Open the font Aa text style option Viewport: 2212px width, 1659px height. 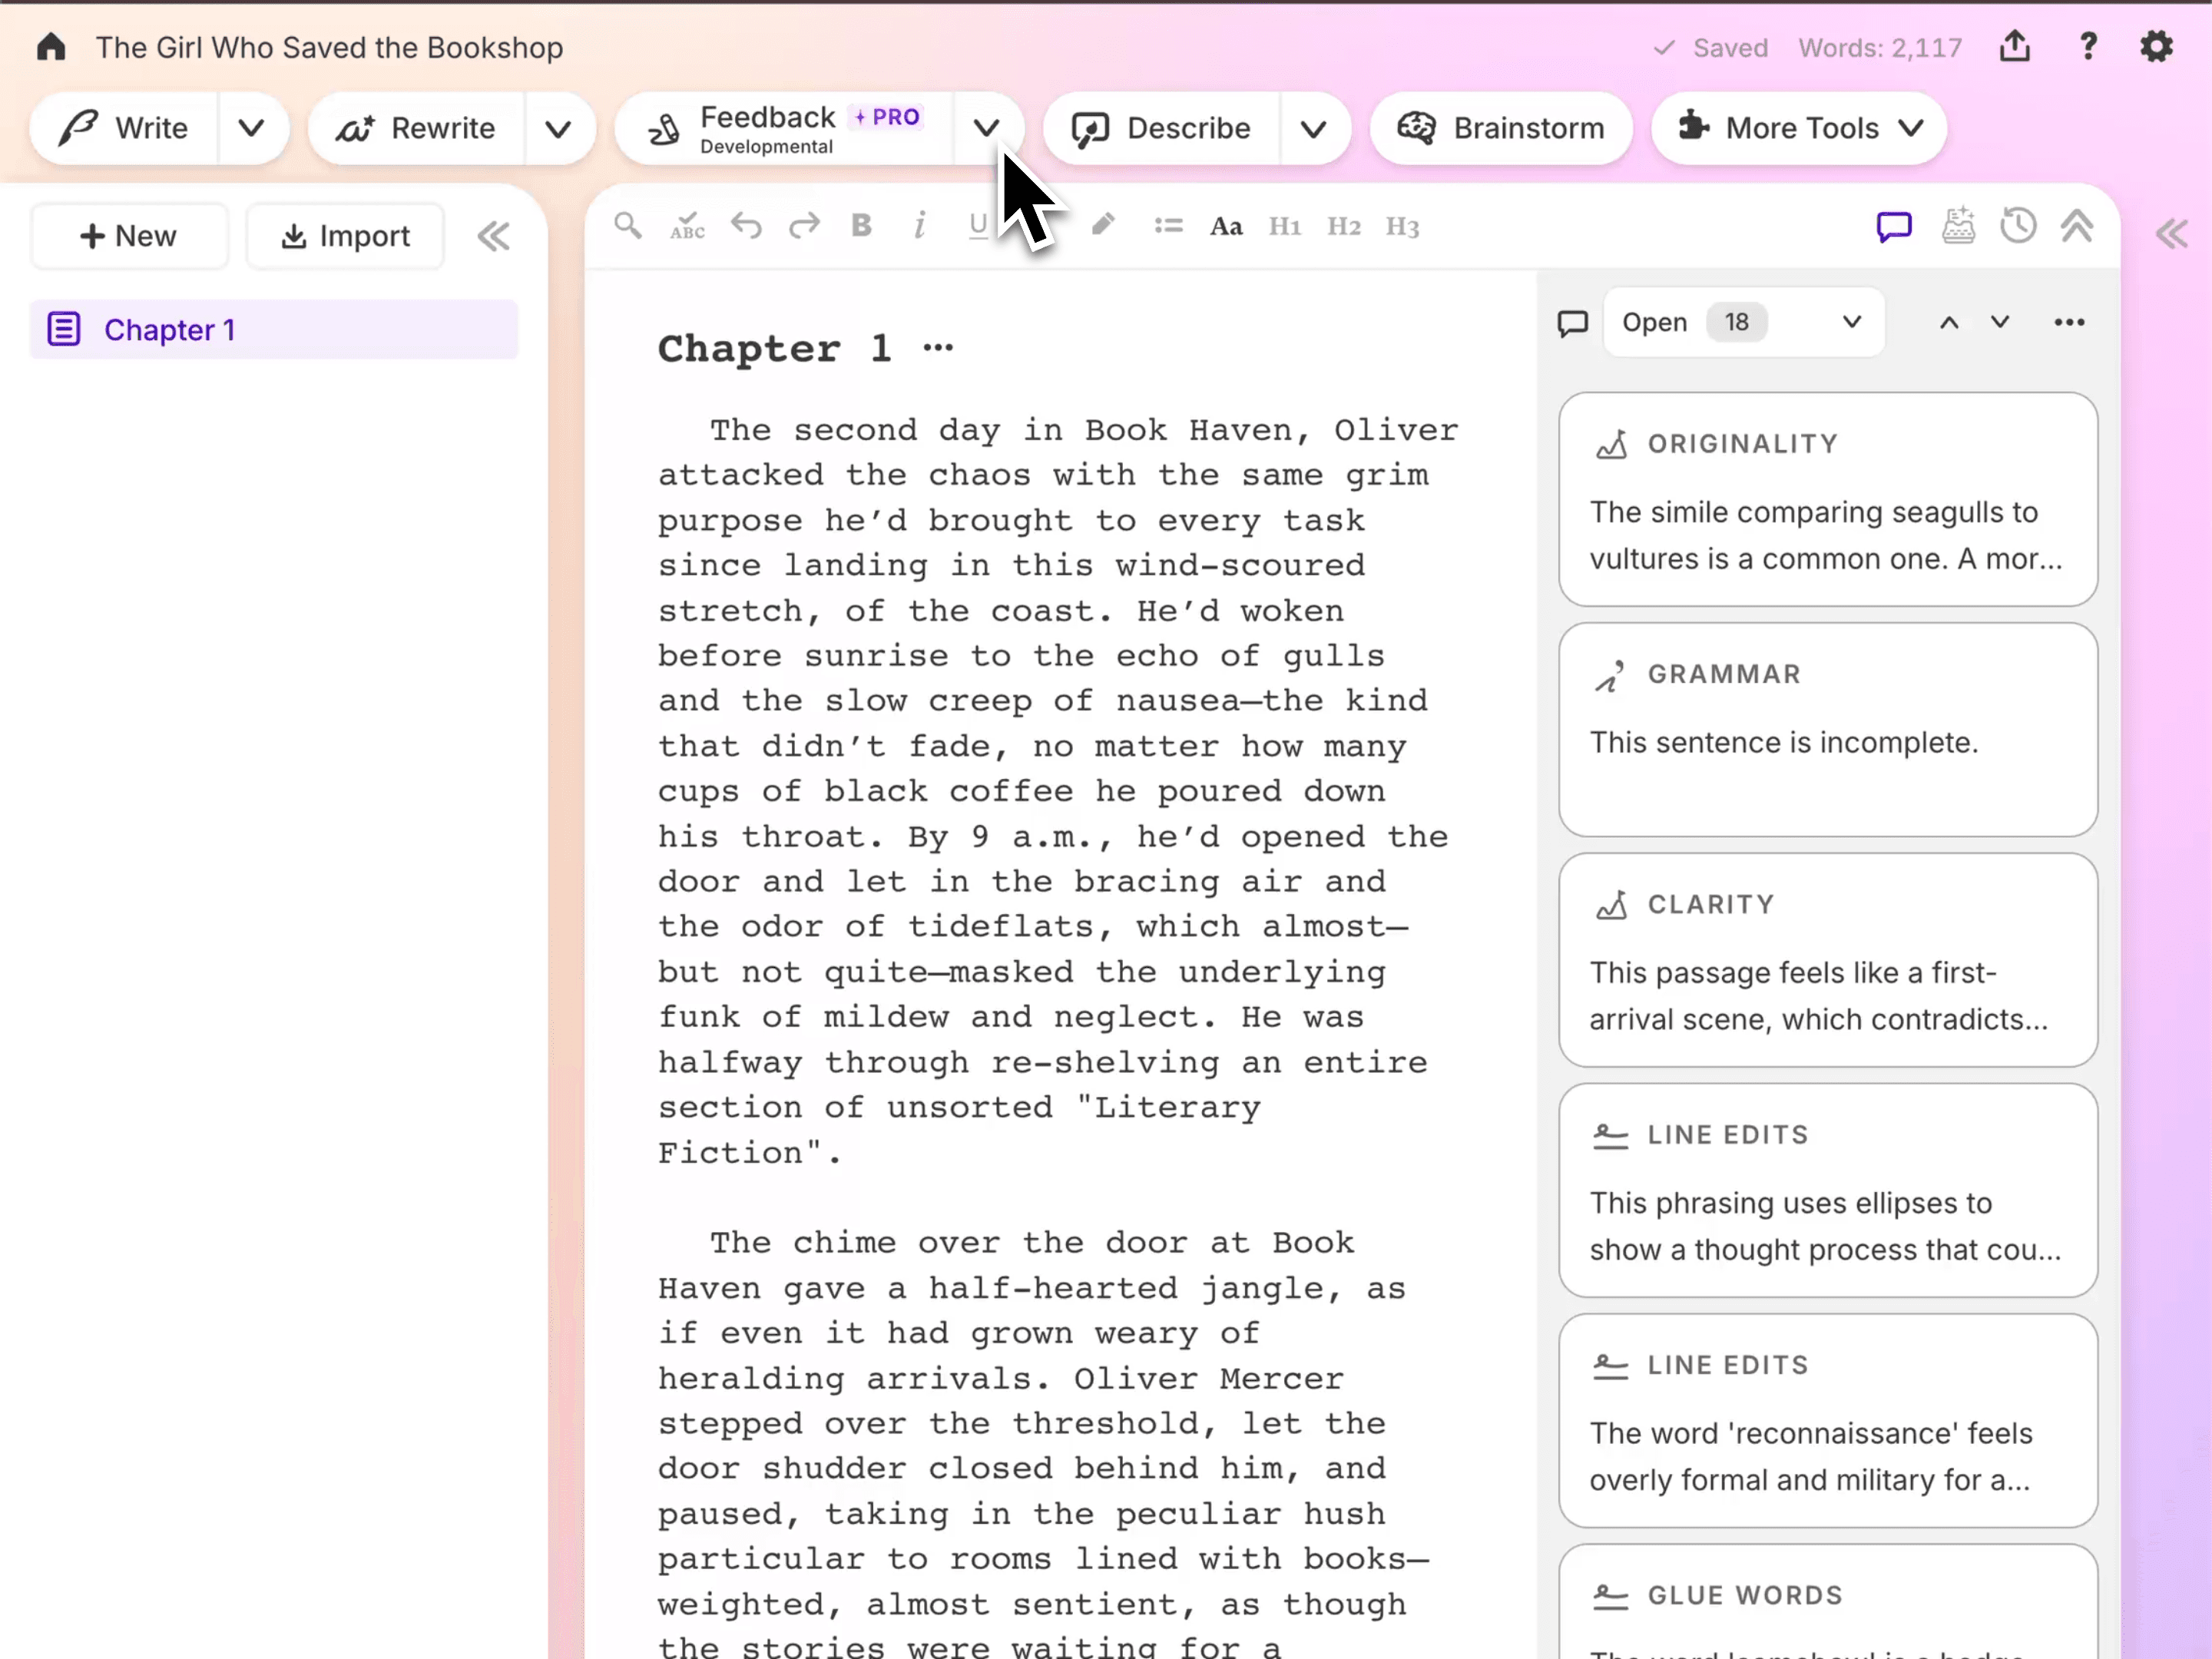(1226, 227)
